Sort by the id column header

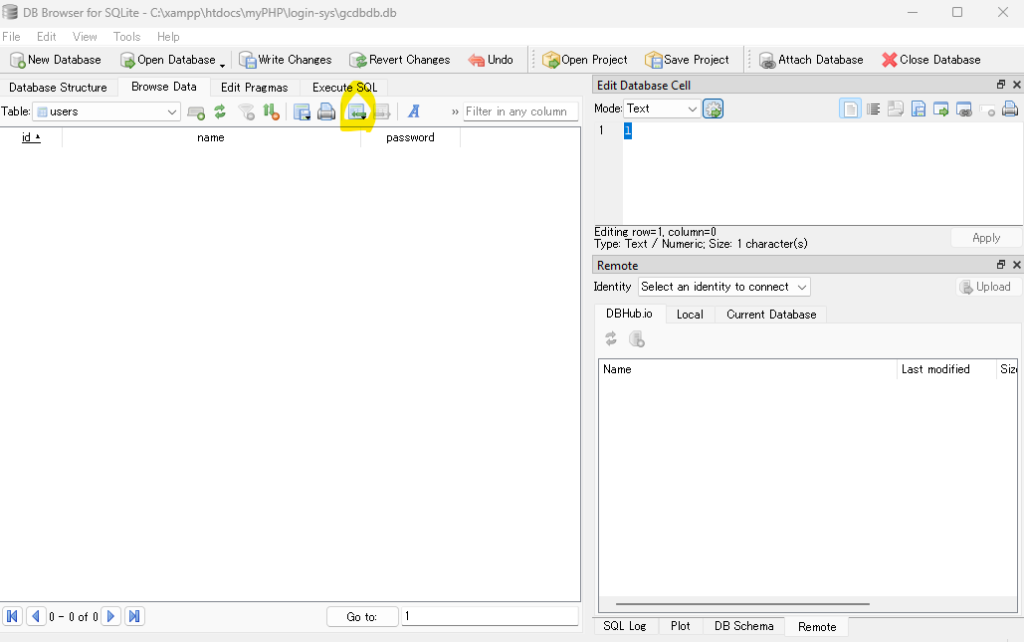(x=30, y=138)
